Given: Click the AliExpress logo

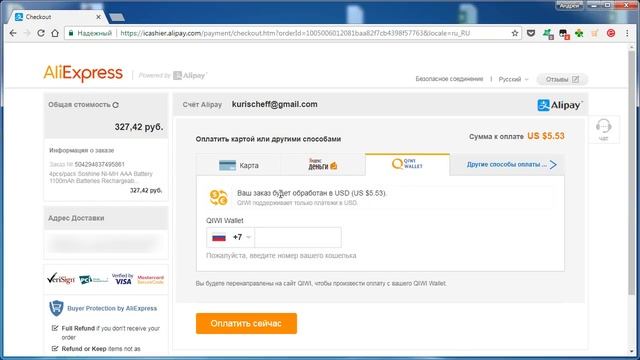Looking at the screenshot, I should pyautogui.click(x=83, y=73).
